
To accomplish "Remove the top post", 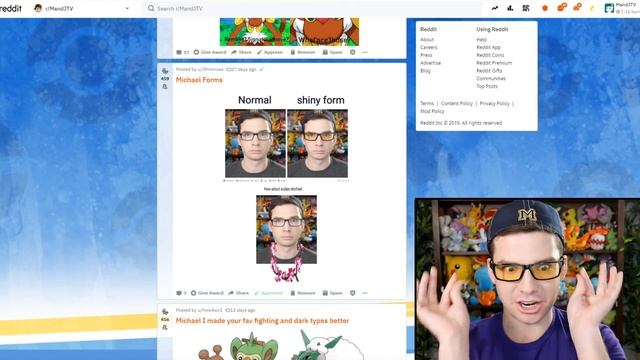I will (302, 52).
